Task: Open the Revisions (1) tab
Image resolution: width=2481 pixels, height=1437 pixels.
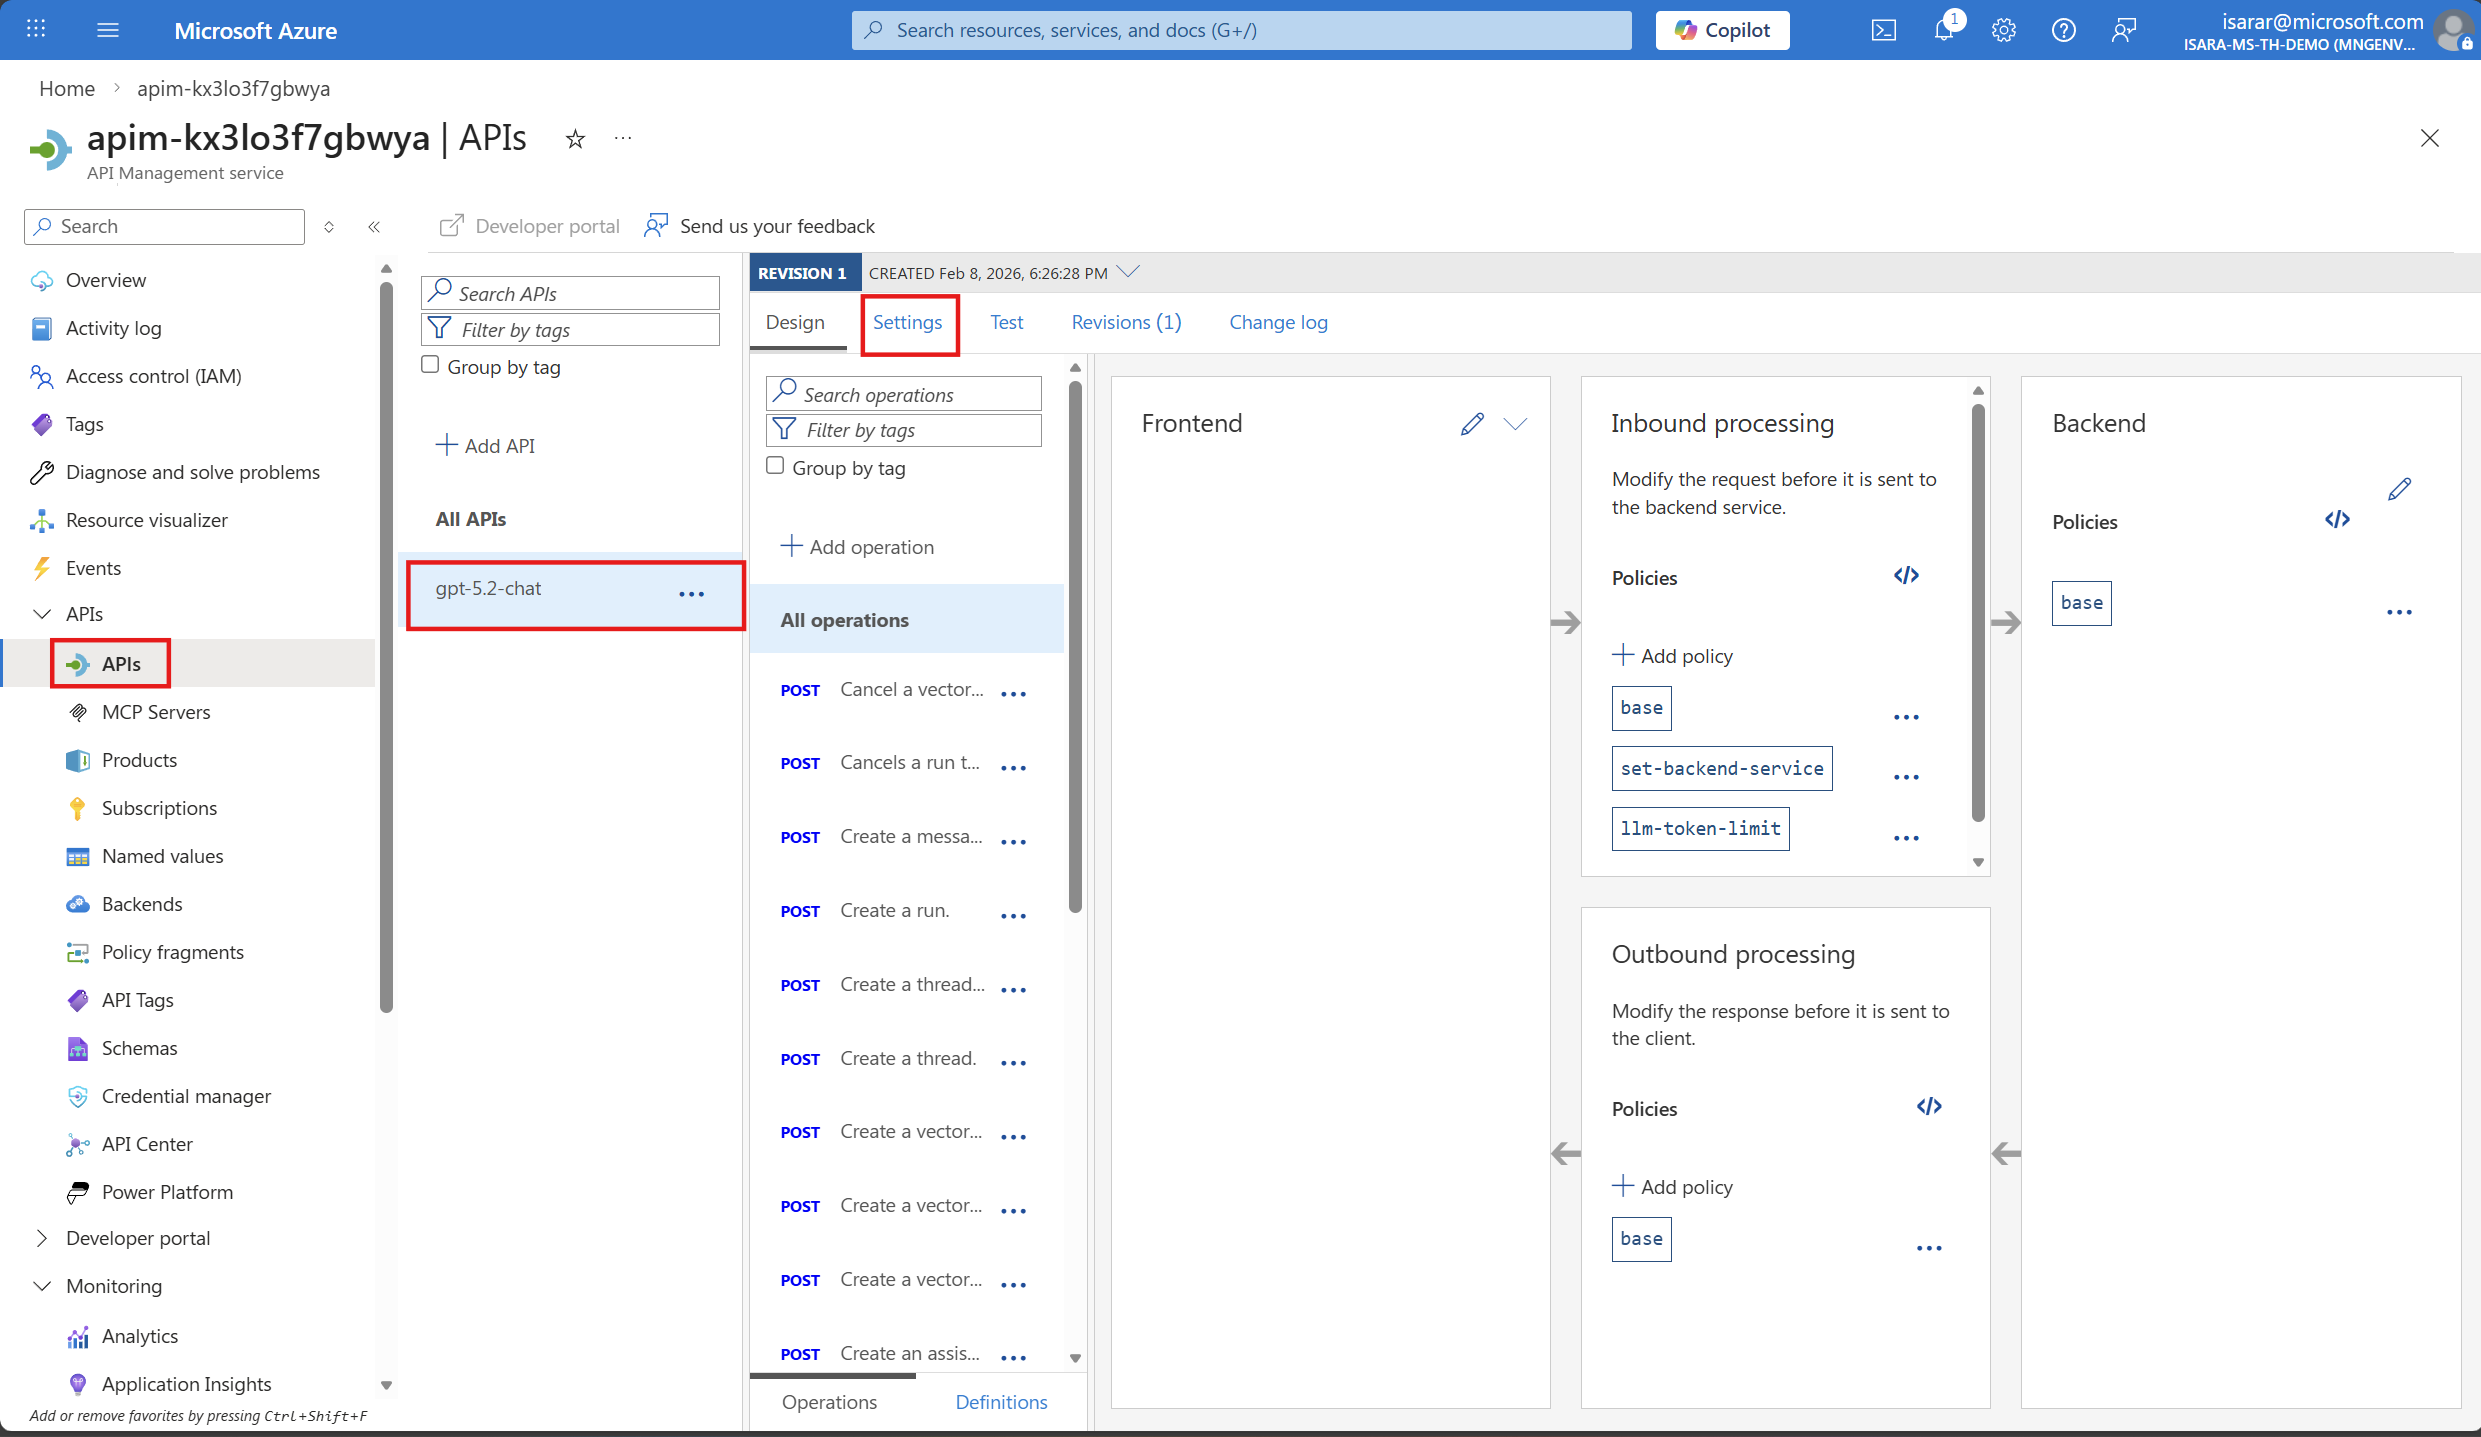Action: (x=1126, y=322)
